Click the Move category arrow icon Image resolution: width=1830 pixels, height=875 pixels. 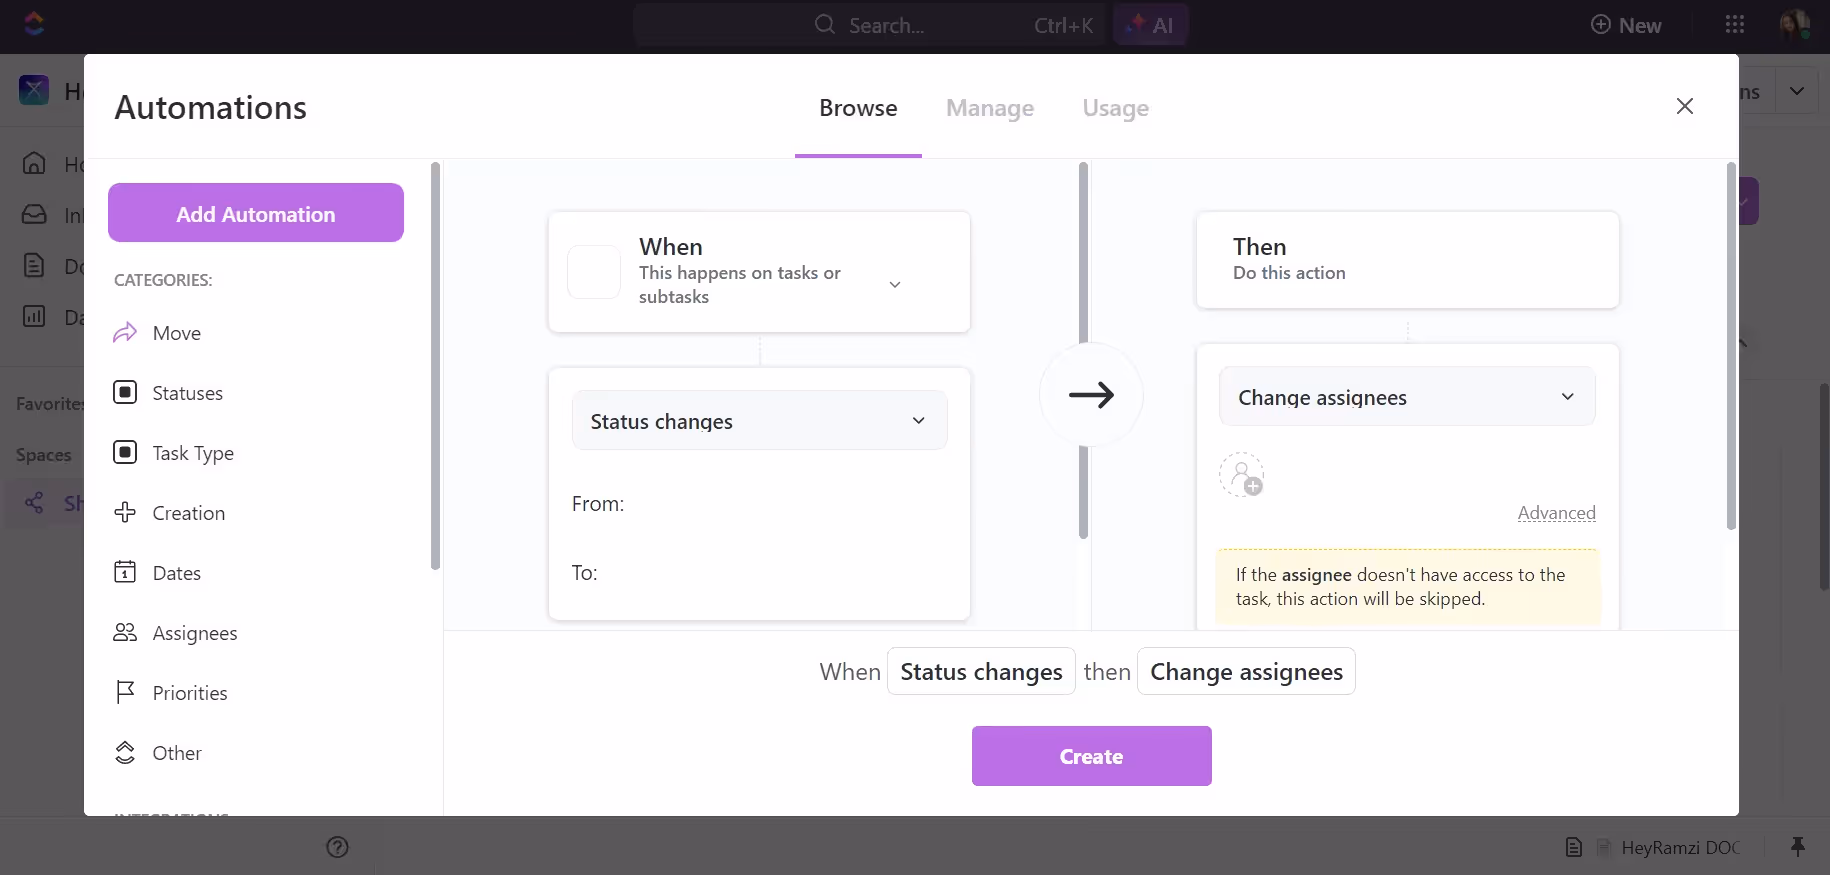(125, 333)
